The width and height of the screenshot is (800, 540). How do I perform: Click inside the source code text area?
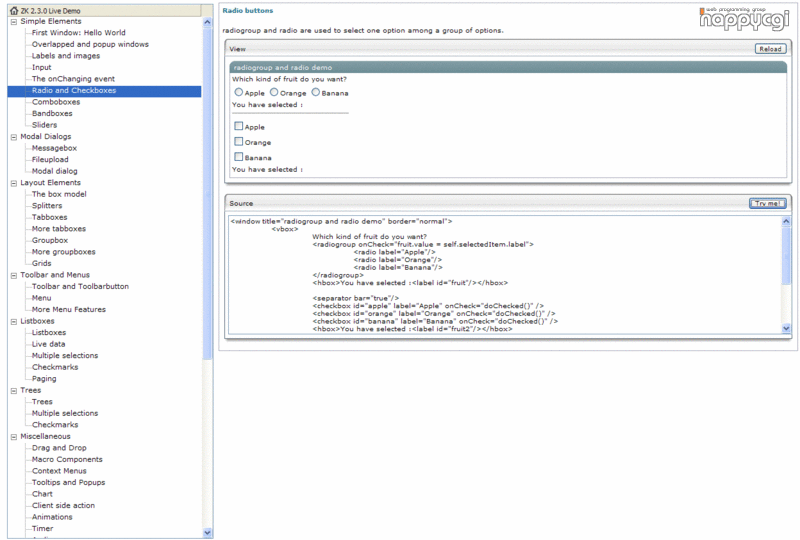(x=505, y=275)
